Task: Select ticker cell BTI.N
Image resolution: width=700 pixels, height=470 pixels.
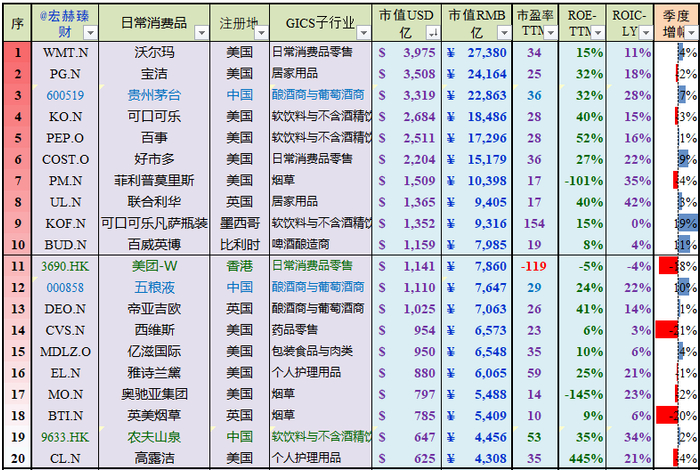Action: (x=65, y=416)
